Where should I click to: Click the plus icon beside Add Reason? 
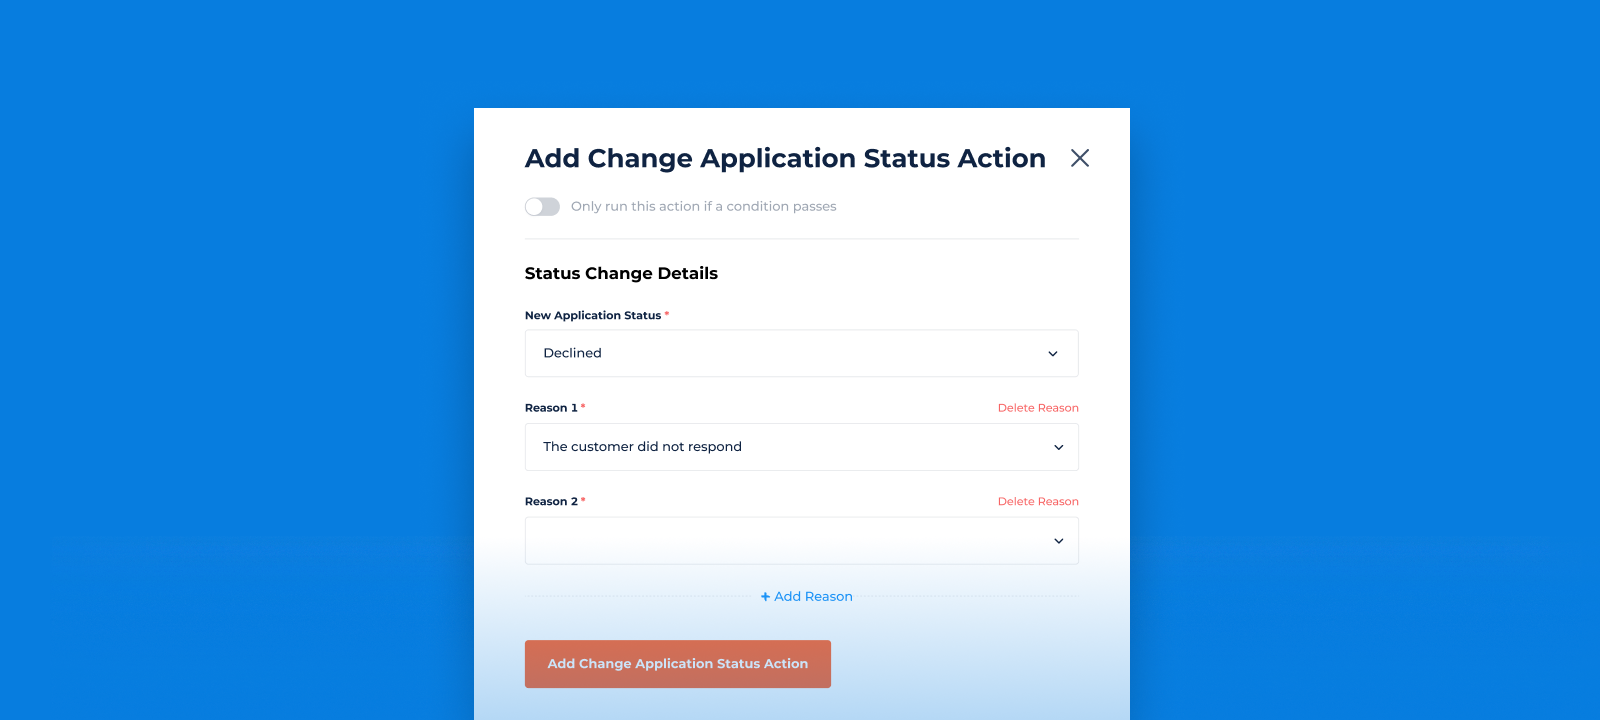click(x=765, y=597)
